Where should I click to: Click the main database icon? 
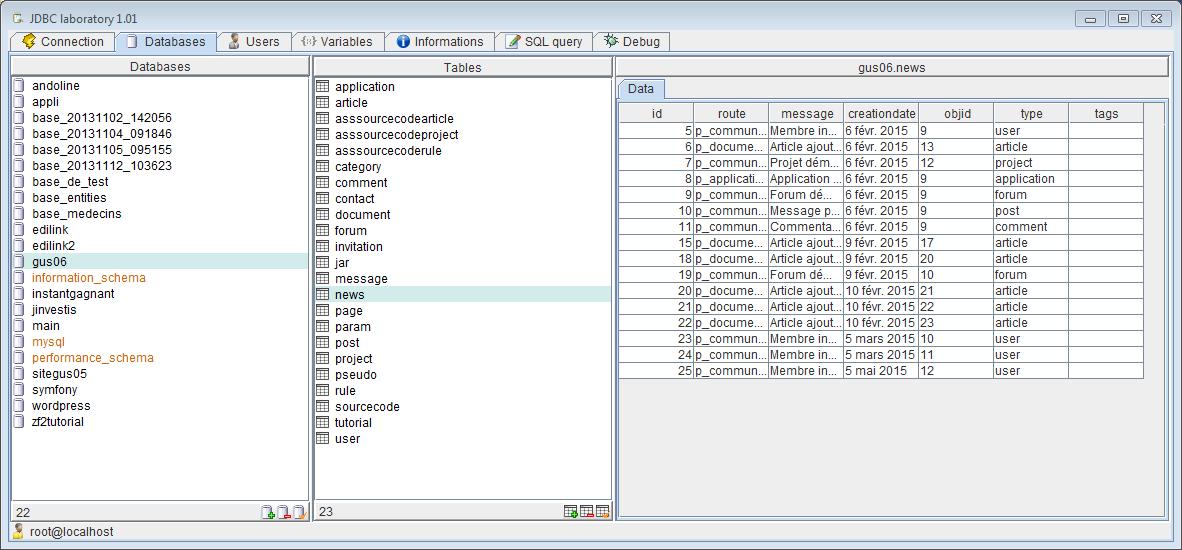[x=19, y=325]
